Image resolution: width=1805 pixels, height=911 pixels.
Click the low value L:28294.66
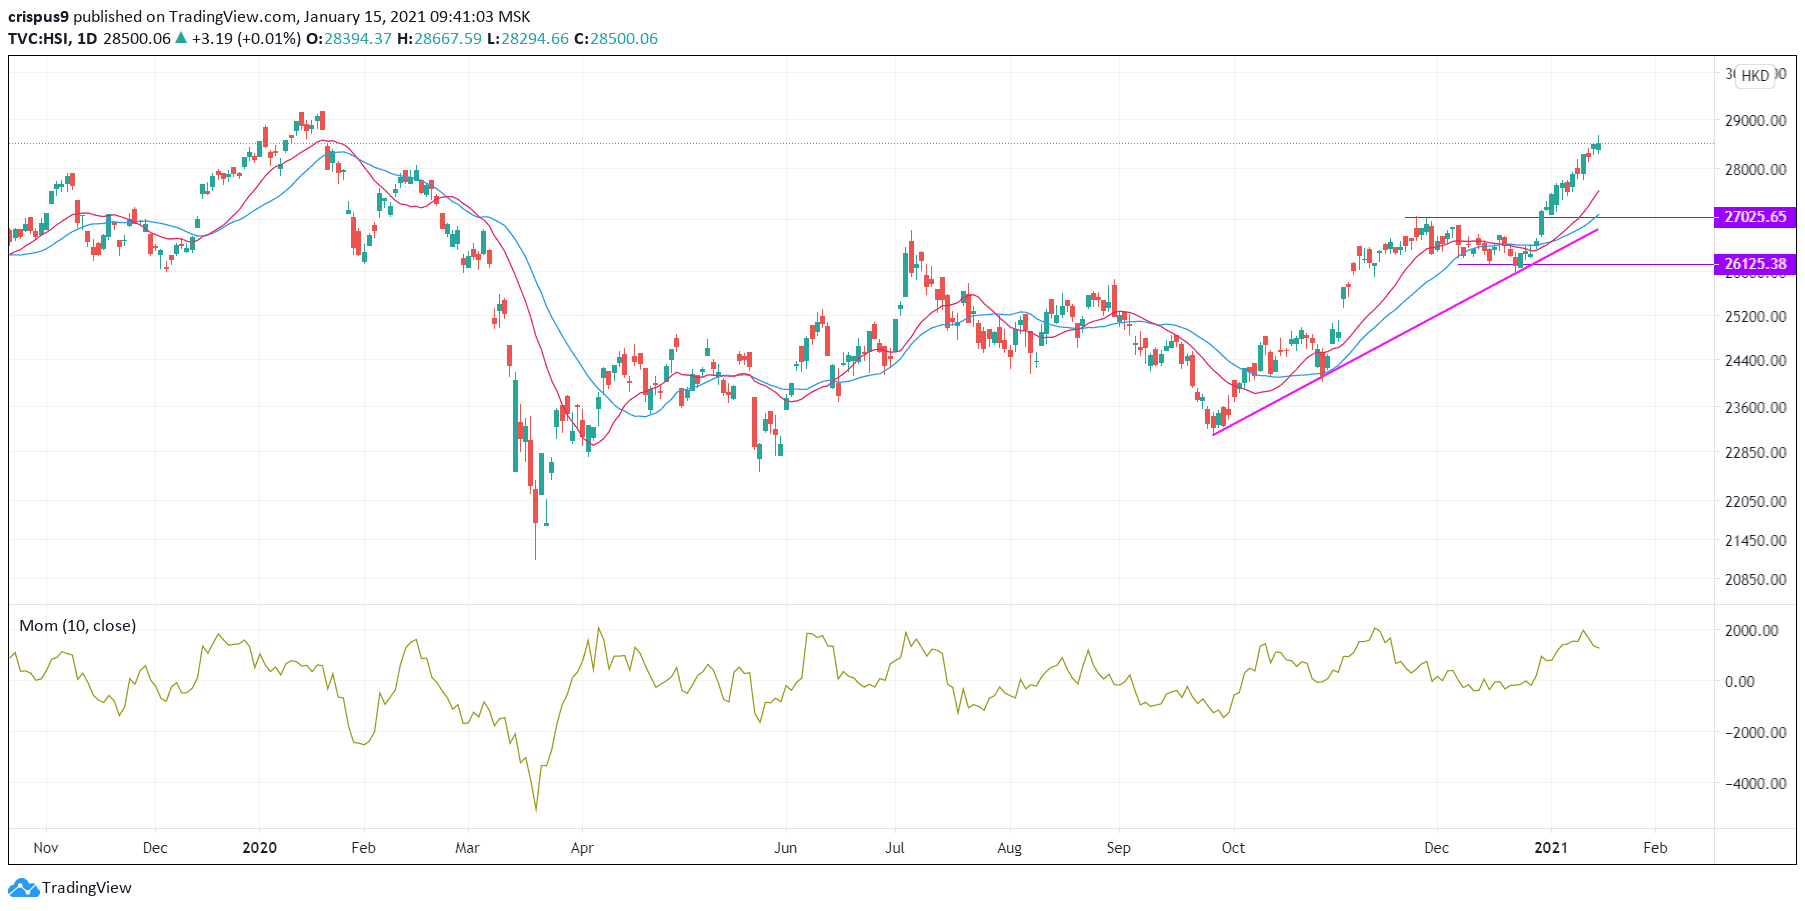528,39
